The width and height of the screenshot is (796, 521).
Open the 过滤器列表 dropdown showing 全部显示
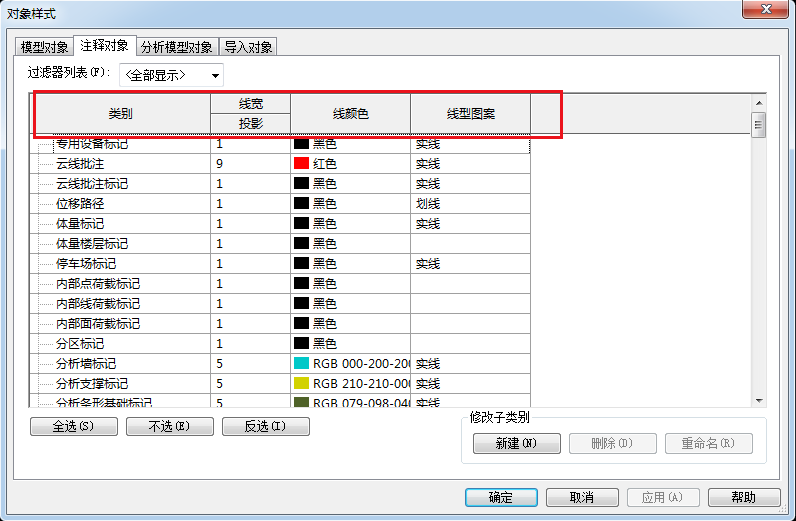[172, 75]
